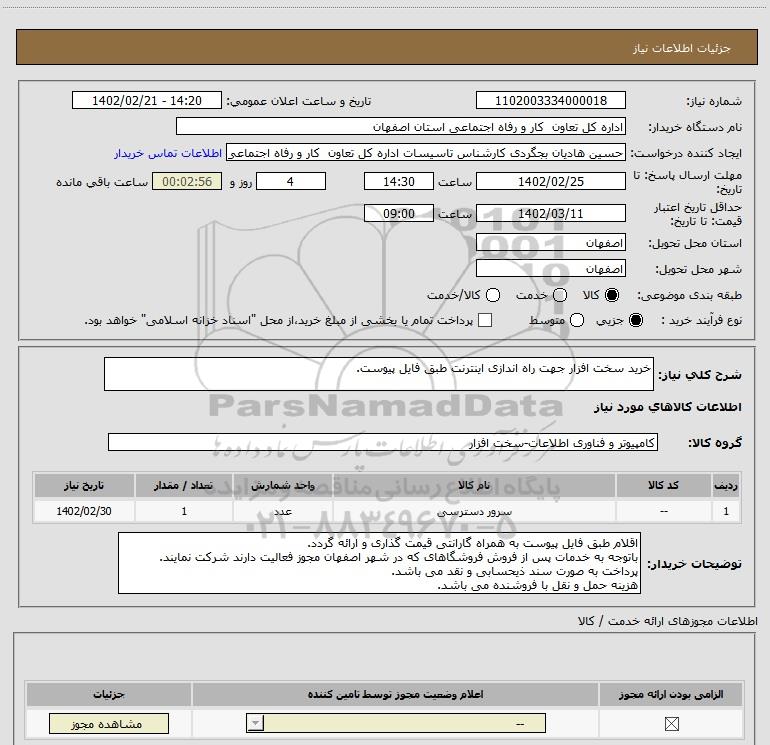This screenshot has width=770, height=745.
Task: Click the تعداد / مقدار column header
Action: point(184,485)
